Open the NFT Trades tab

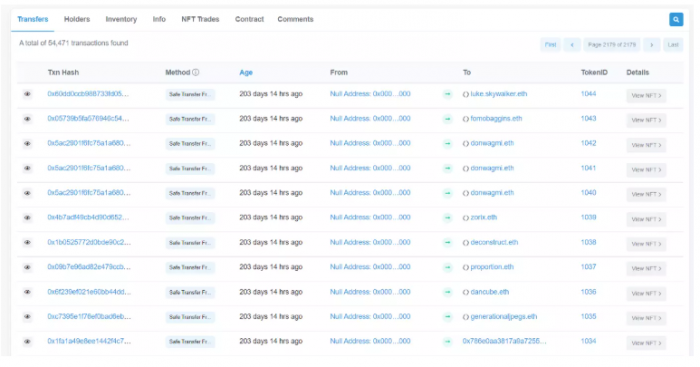(200, 19)
